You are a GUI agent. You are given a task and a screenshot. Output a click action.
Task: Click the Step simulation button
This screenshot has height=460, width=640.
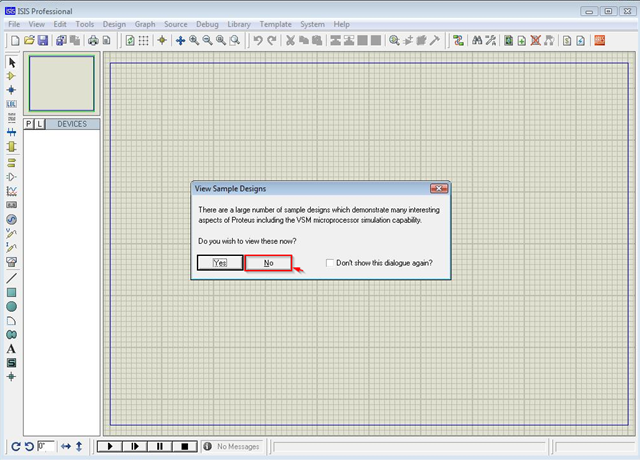(135, 447)
